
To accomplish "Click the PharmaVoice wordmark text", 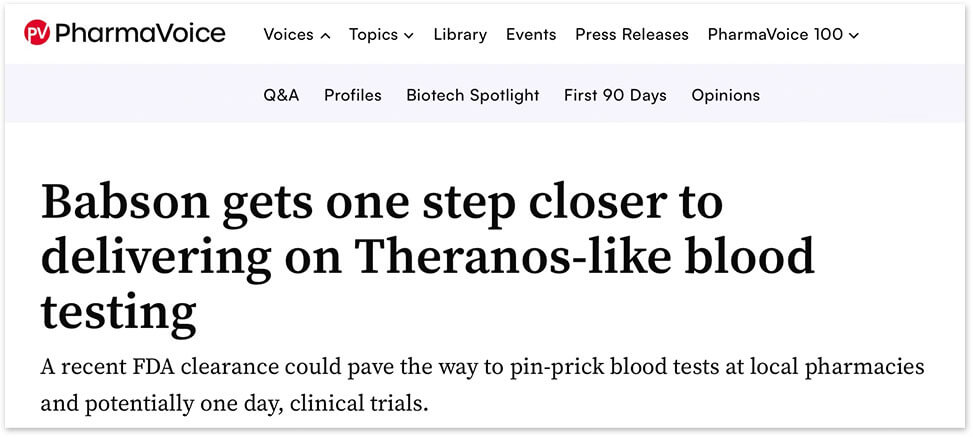I will tap(140, 34).
